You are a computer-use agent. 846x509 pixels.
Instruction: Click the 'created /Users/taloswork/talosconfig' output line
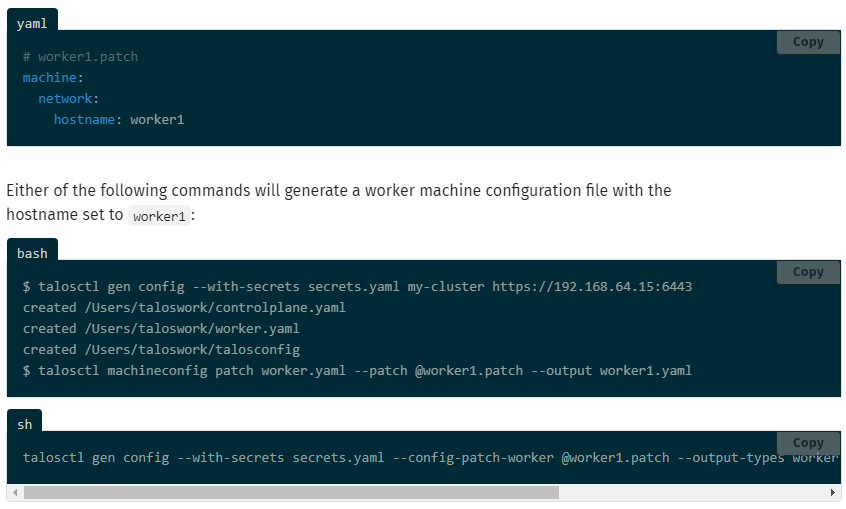tap(161, 350)
